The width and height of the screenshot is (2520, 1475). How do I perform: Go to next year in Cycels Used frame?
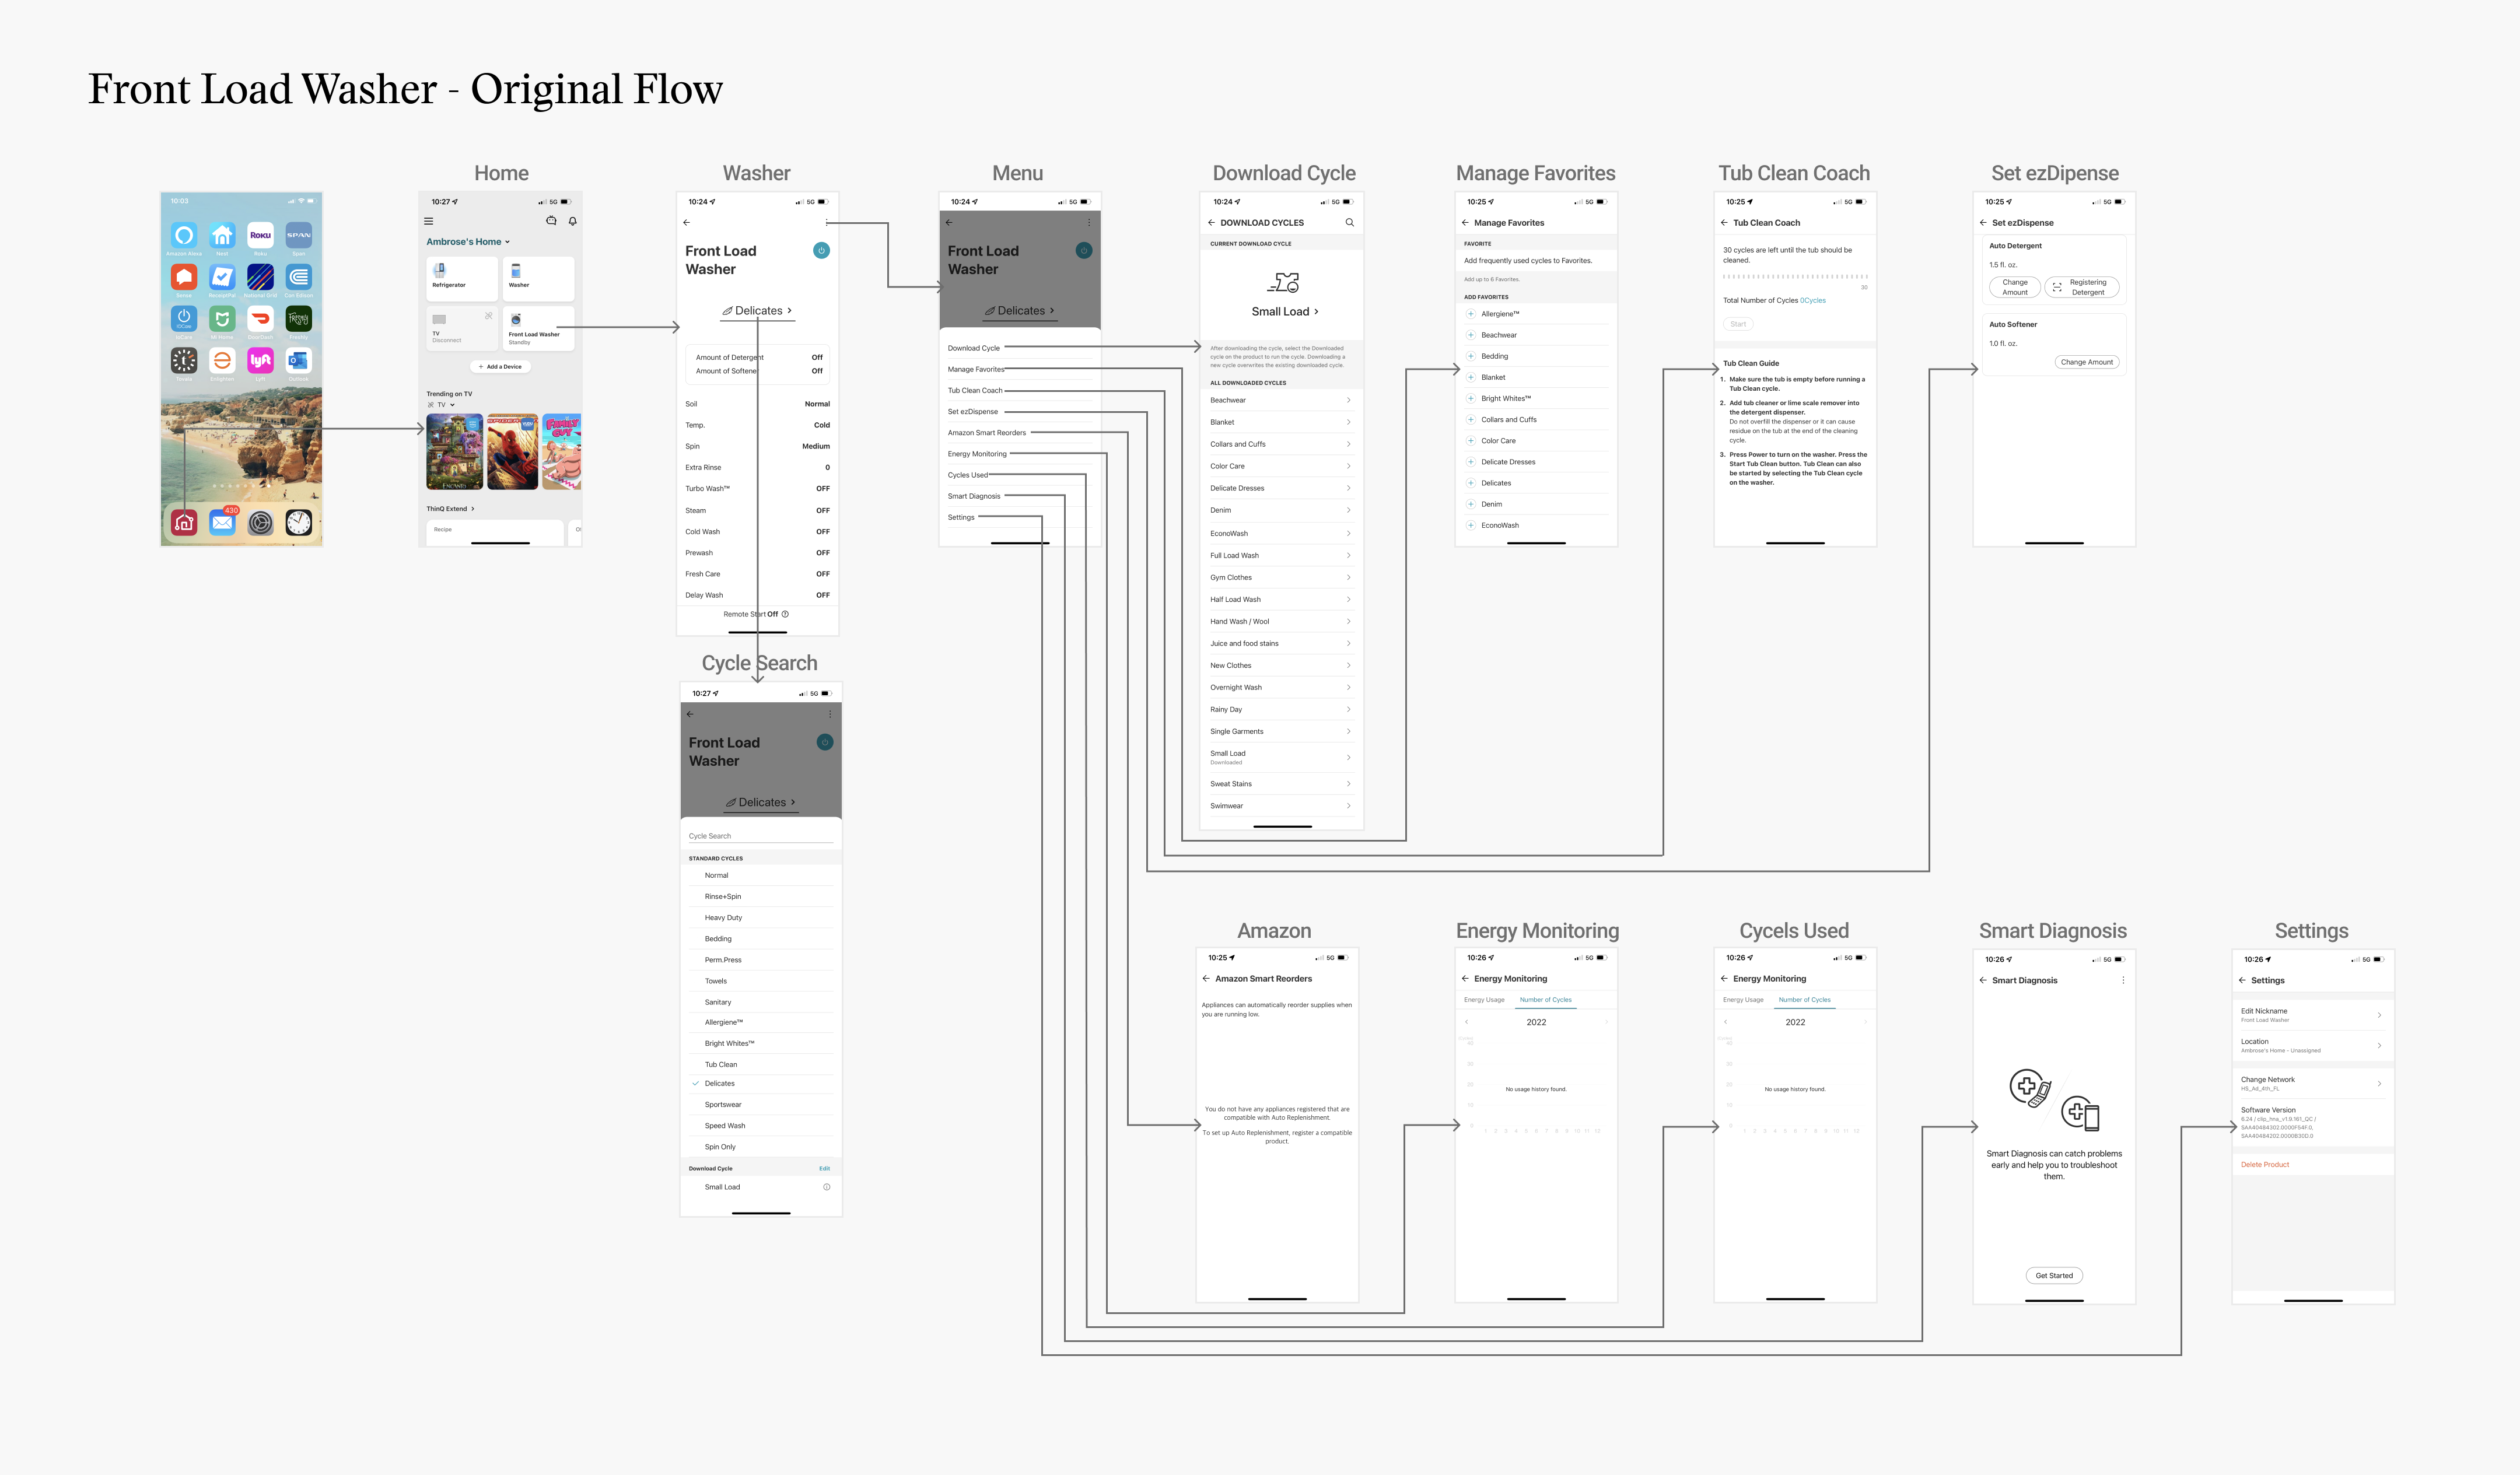1865,1022
